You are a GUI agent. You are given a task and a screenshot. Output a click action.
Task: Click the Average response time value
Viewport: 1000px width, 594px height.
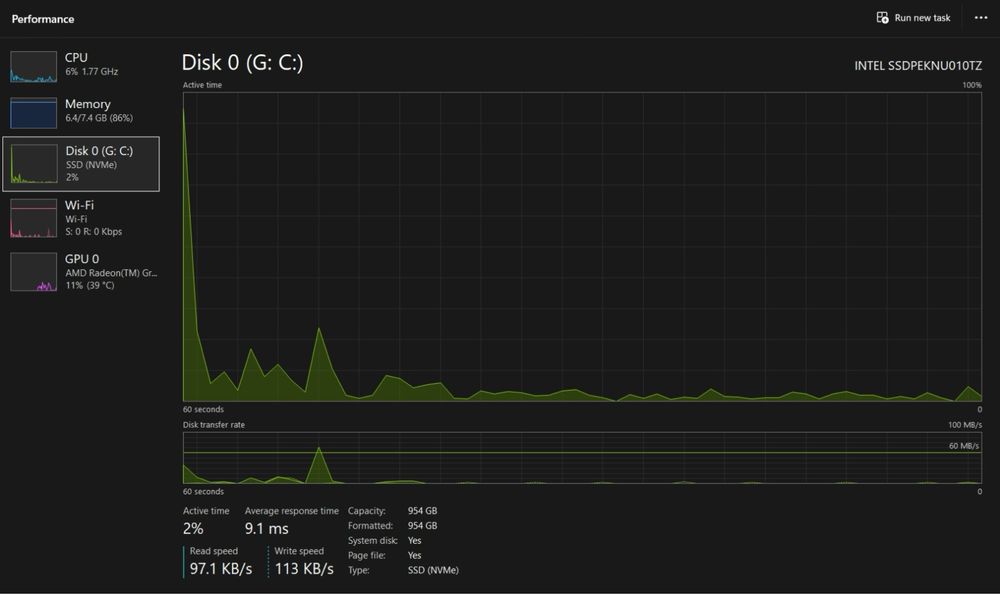tap(267, 528)
